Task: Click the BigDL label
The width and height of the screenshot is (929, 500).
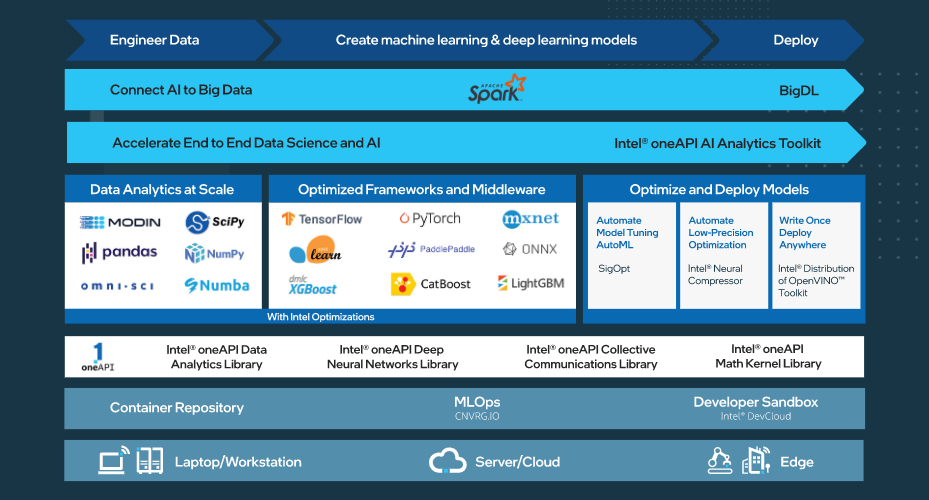Action: point(799,91)
